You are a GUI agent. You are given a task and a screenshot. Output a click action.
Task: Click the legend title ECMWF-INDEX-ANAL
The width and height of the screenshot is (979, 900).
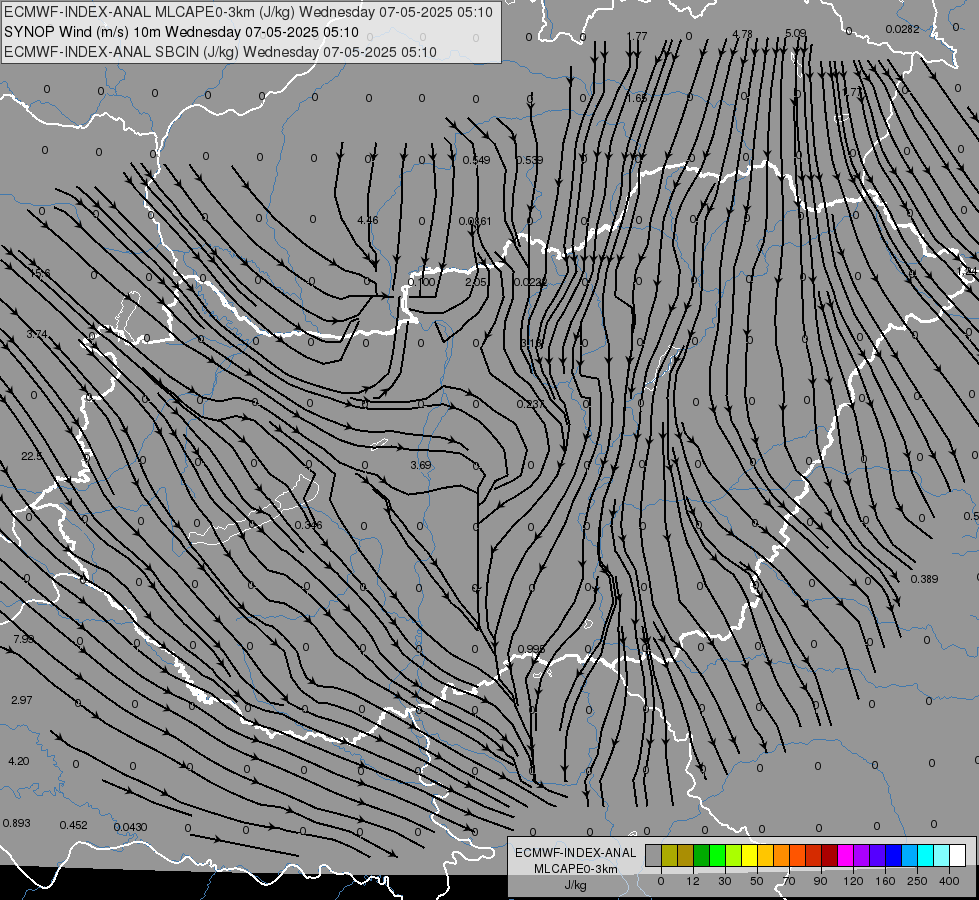coord(576,853)
